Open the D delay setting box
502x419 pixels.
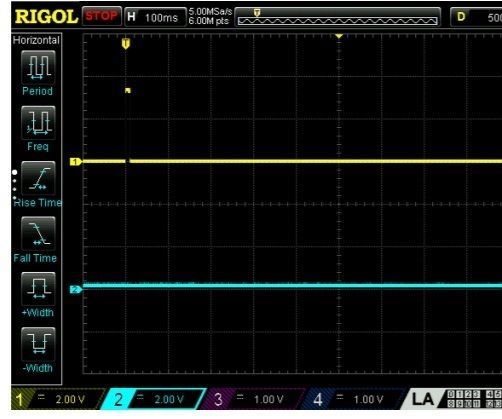[476, 17]
